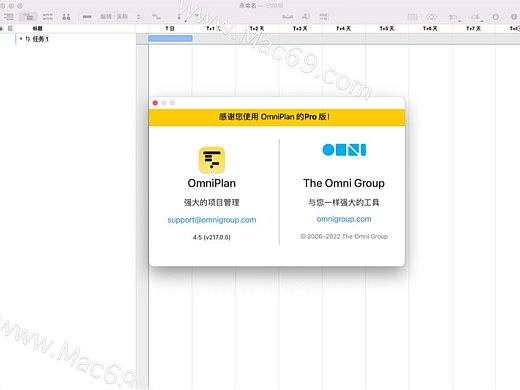The height and width of the screenshot is (390, 520).
Task: Click the © 2006-2022 The Omni Group text
Action: tap(344, 236)
